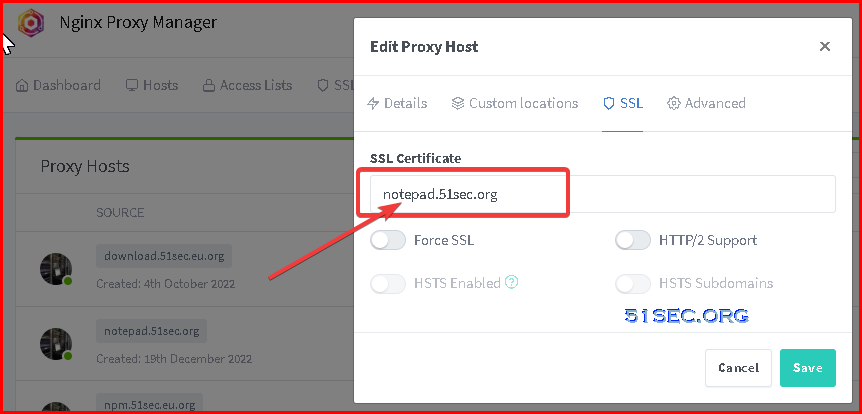This screenshot has width=862, height=414.
Task: Cancel editing the proxy host
Action: click(x=738, y=368)
